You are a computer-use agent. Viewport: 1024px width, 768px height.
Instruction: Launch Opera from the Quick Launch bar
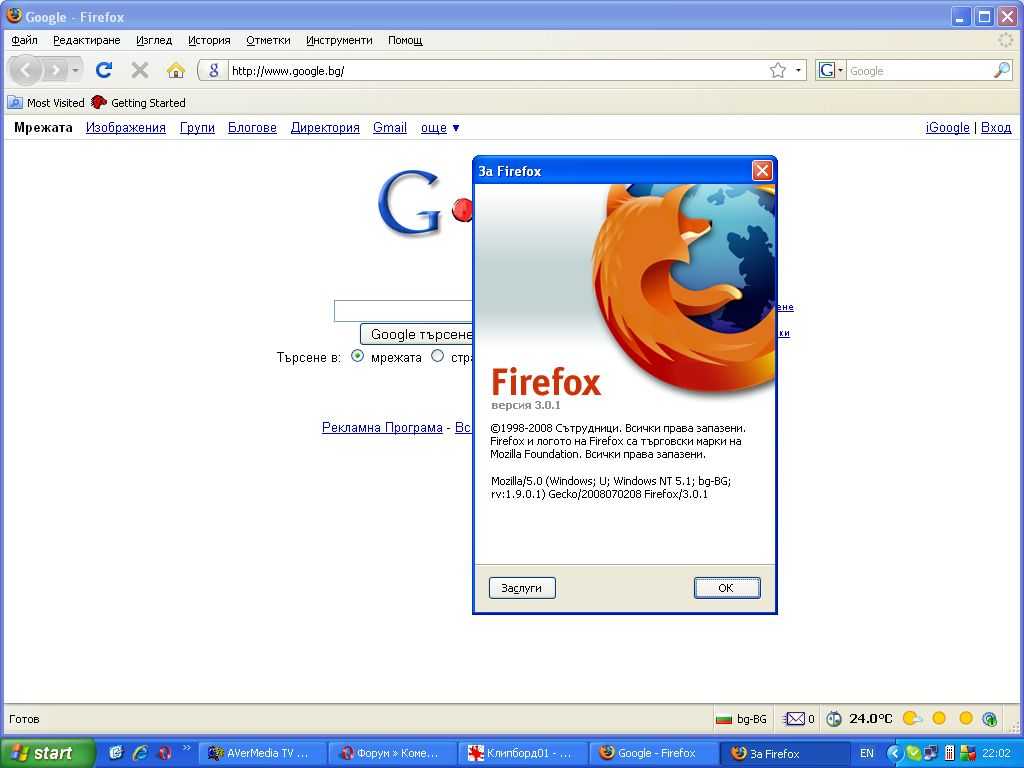(165, 753)
